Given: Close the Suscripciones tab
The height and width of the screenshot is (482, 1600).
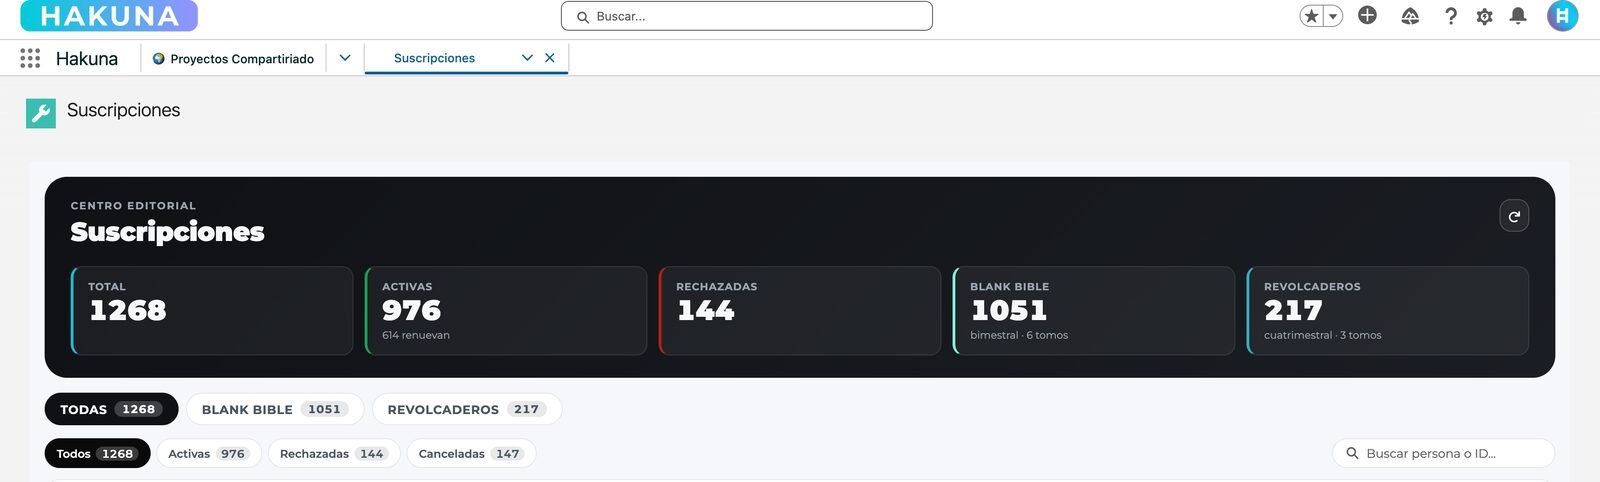Looking at the screenshot, I should pos(549,58).
